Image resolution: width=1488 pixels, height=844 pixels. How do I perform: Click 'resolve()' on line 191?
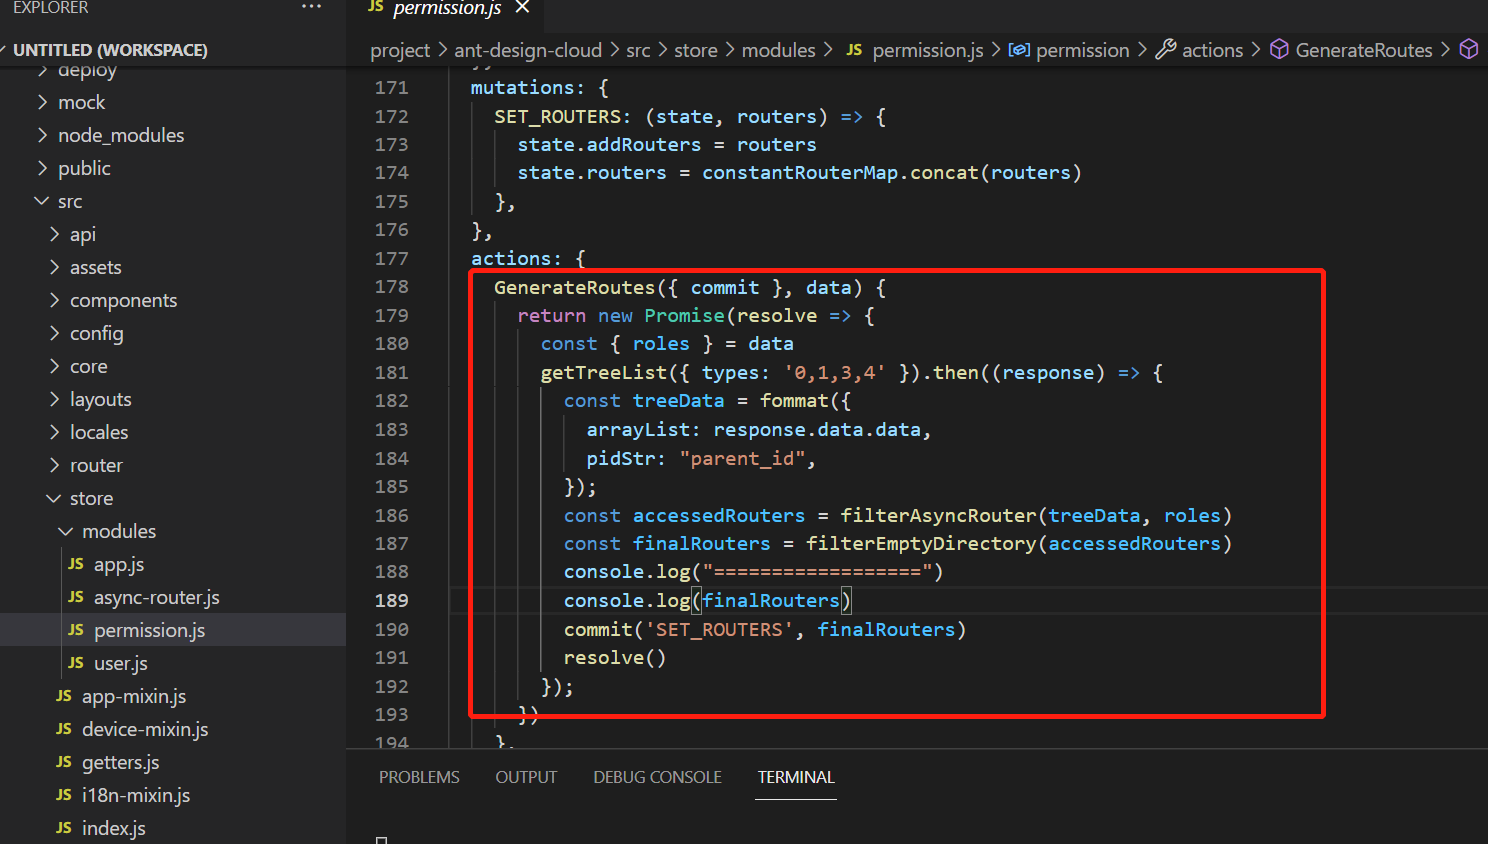[x=615, y=657]
